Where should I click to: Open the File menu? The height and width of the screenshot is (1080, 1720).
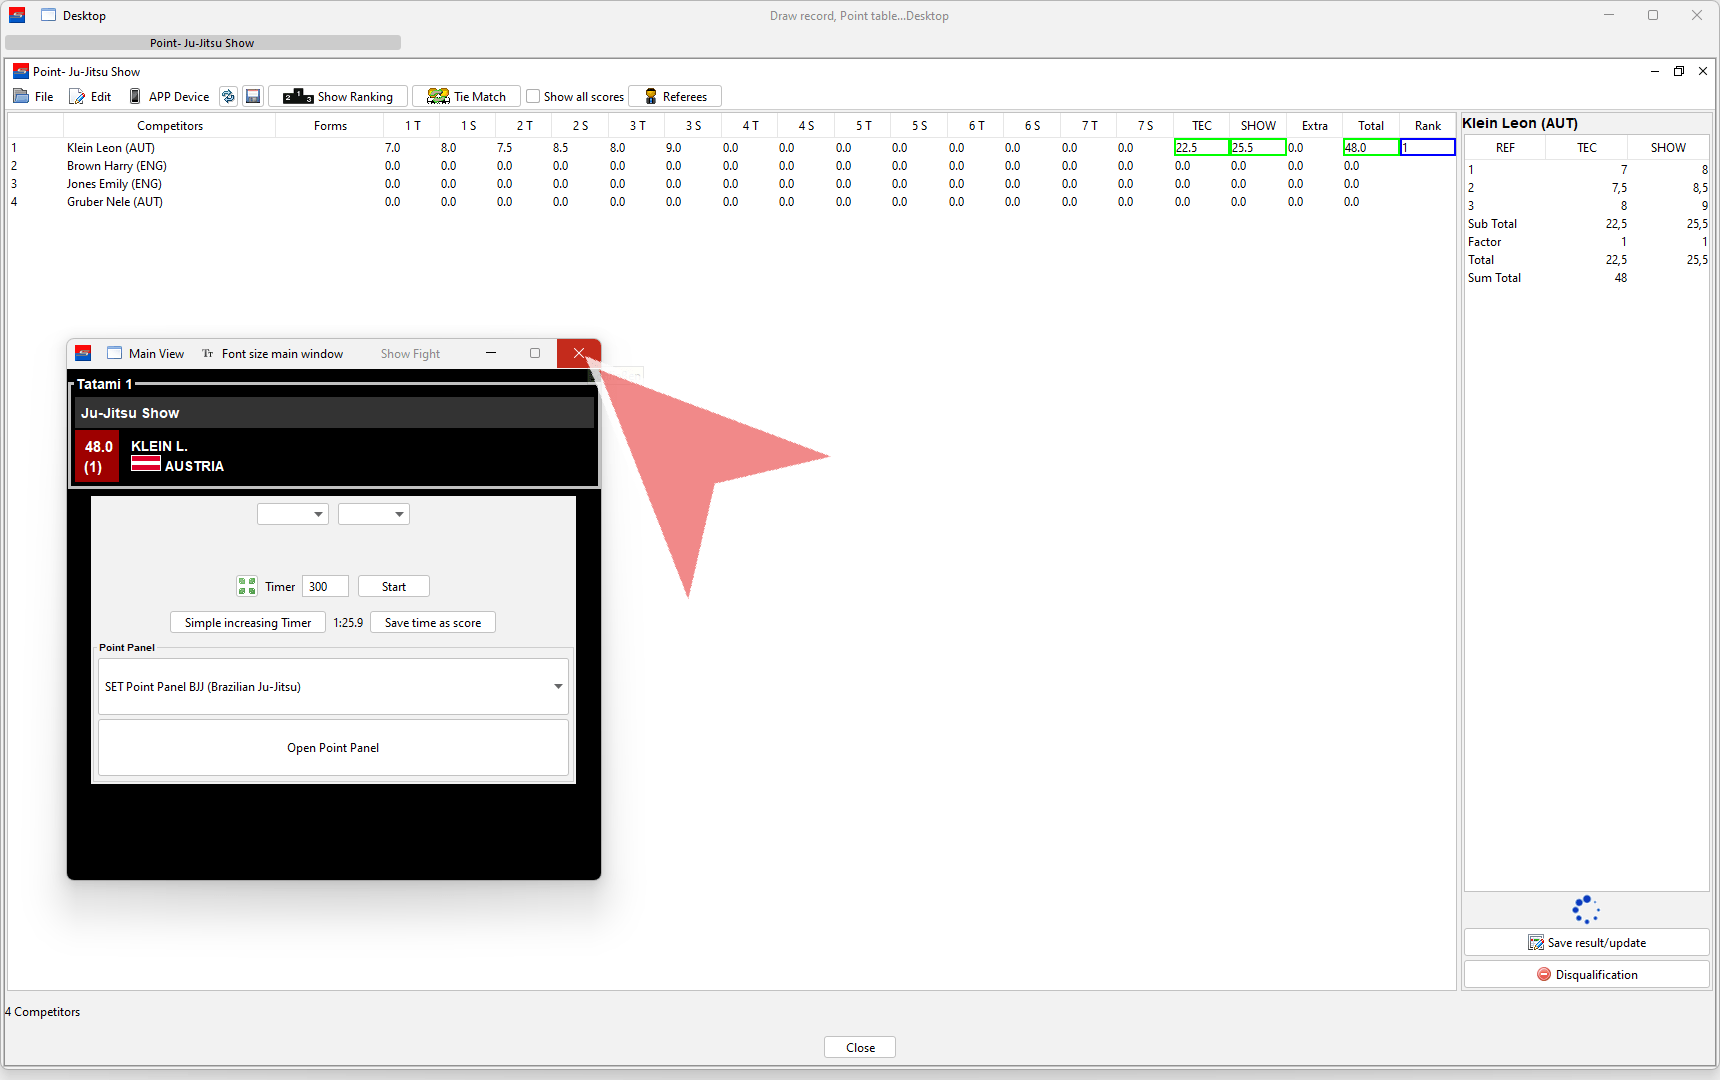coord(34,97)
